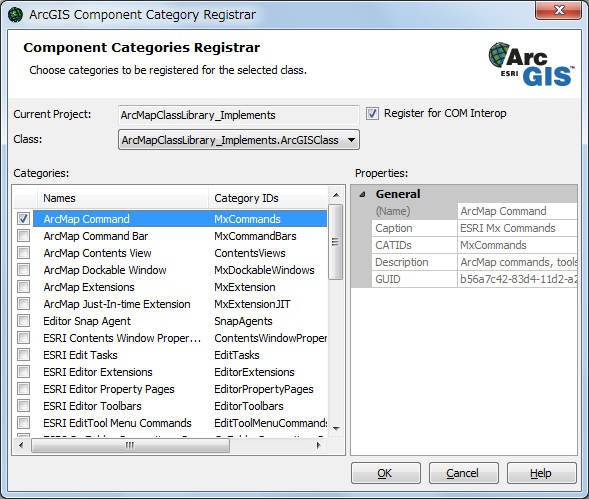Click the Caption value ESRI Mx Commands

click(517, 228)
